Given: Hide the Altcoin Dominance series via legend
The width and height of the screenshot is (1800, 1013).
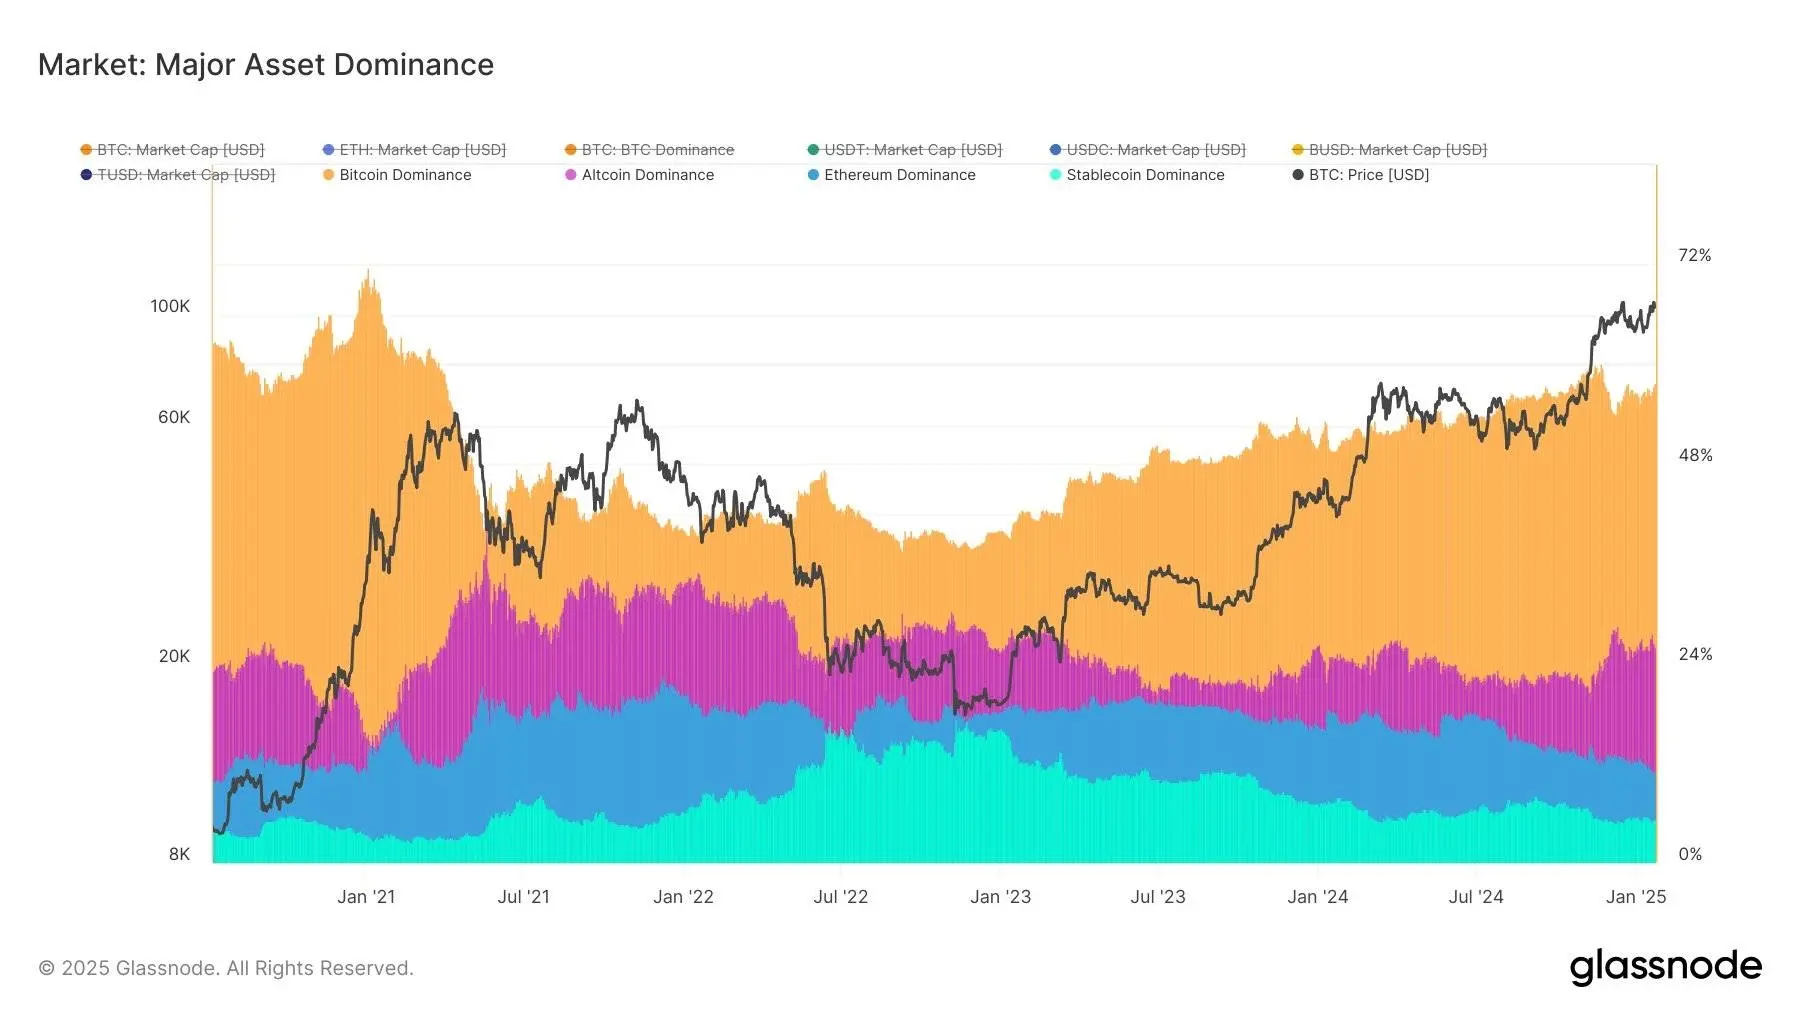Looking at the screenshot, I should pos(647,175).
